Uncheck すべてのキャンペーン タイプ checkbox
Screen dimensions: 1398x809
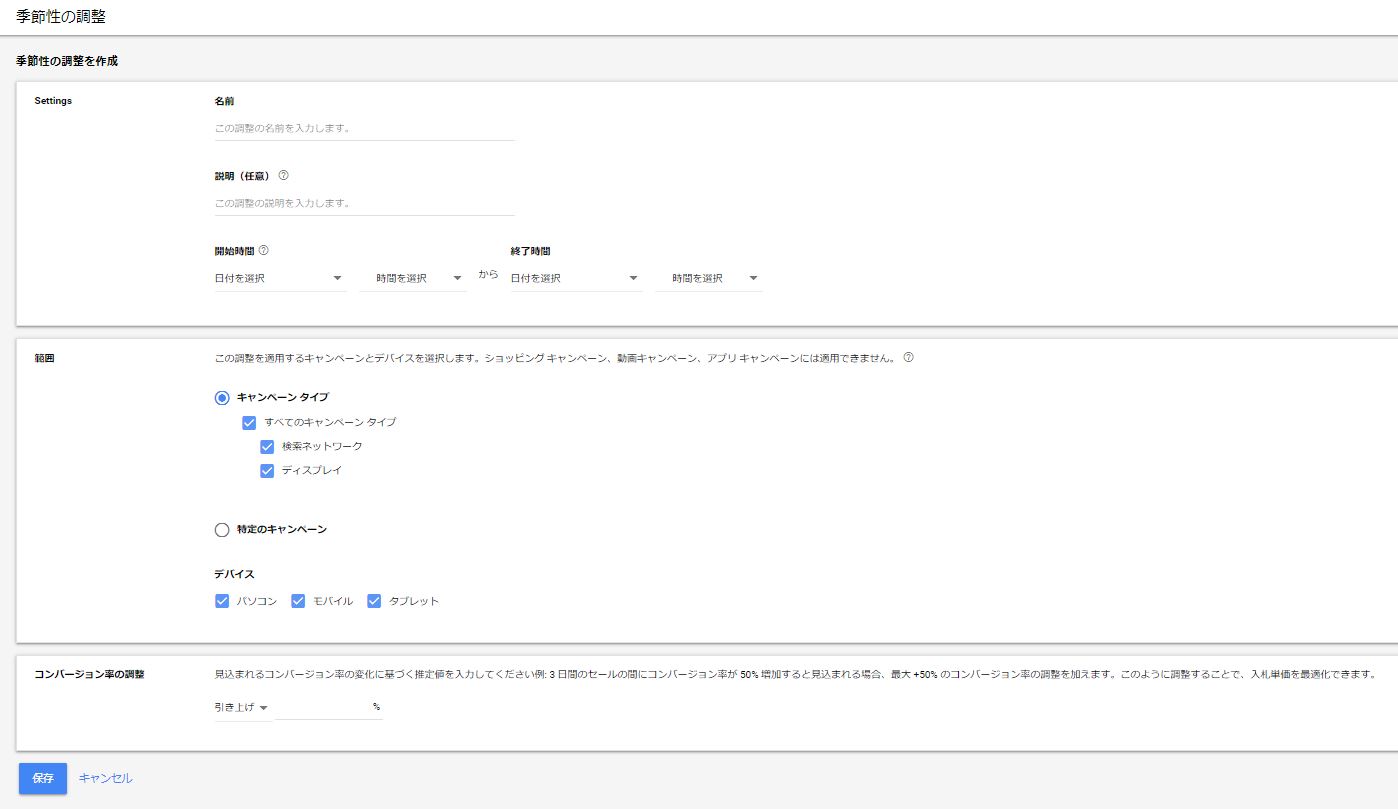click(250, 422)
